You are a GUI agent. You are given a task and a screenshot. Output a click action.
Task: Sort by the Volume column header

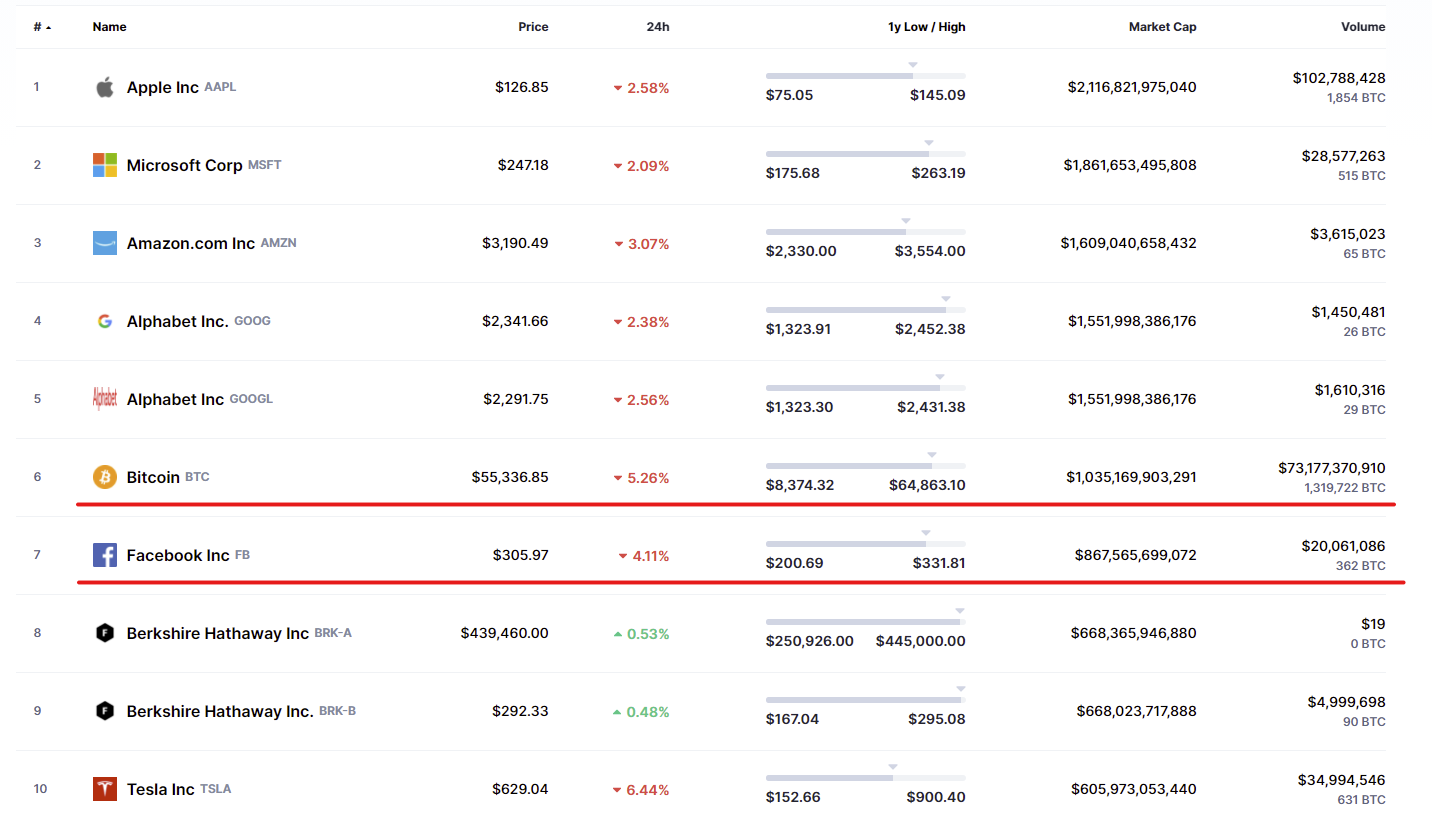point(1363,27)
